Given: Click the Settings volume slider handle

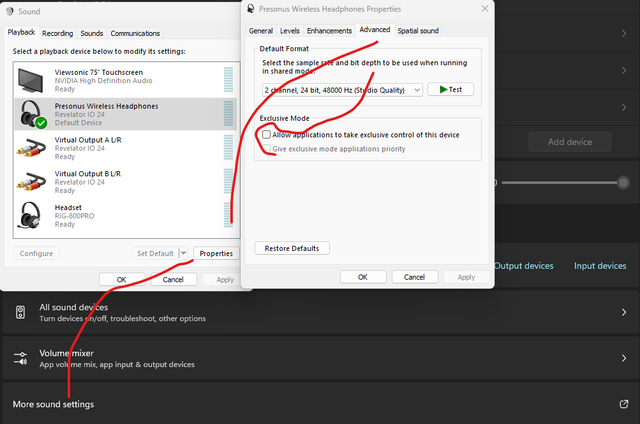Looking at the screenshot, I should click(x=623, y=182).
